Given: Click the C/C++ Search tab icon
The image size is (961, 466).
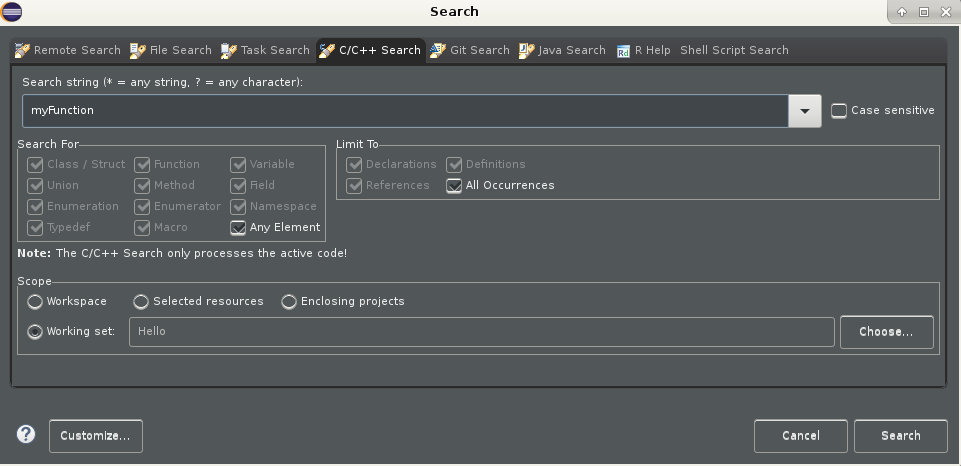Looking at the screenshot, I should [327, 50].
